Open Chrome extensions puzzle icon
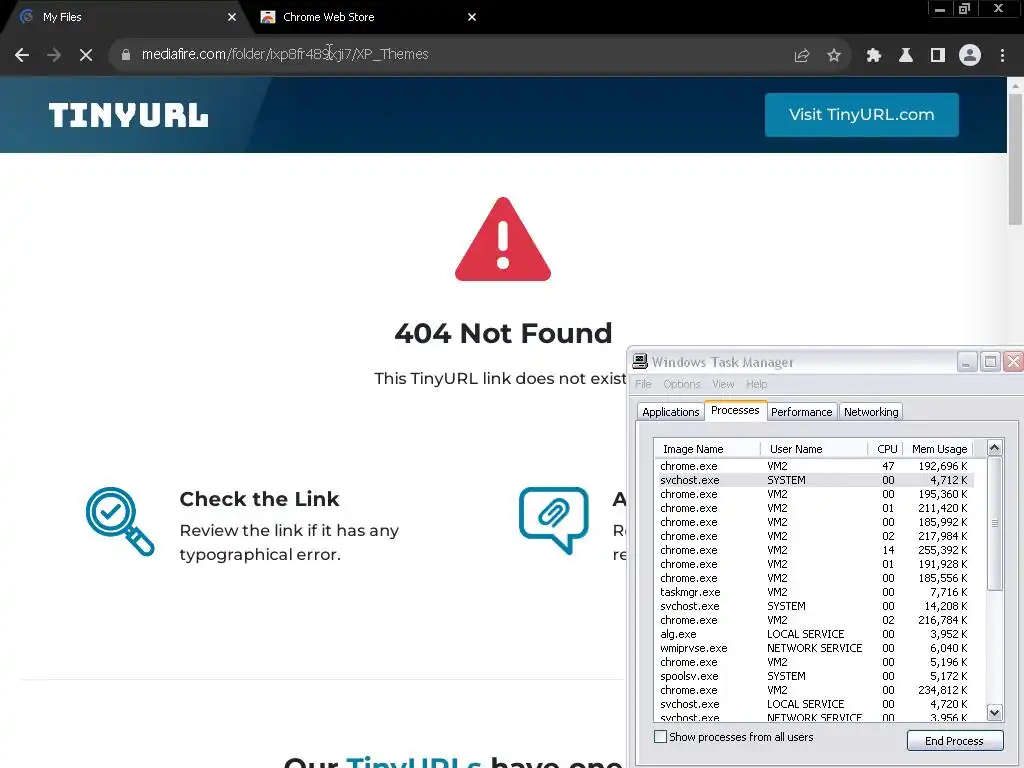 (873, 56)
